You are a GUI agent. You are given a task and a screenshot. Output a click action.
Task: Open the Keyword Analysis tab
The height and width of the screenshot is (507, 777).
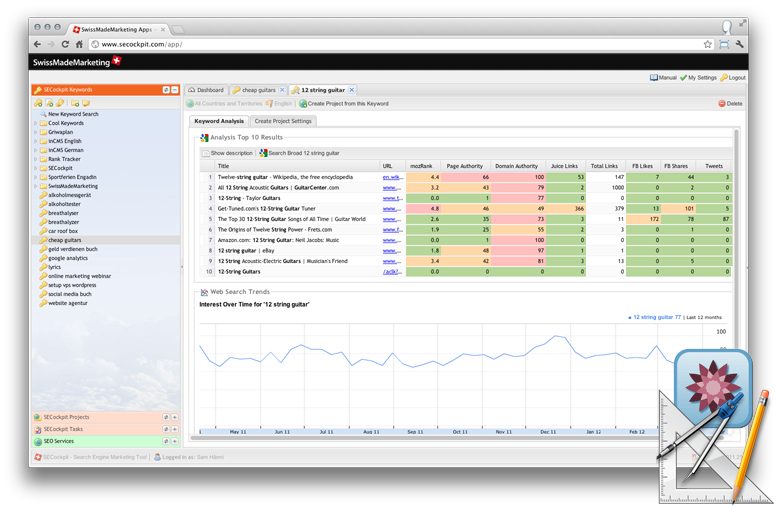[219, 121]
